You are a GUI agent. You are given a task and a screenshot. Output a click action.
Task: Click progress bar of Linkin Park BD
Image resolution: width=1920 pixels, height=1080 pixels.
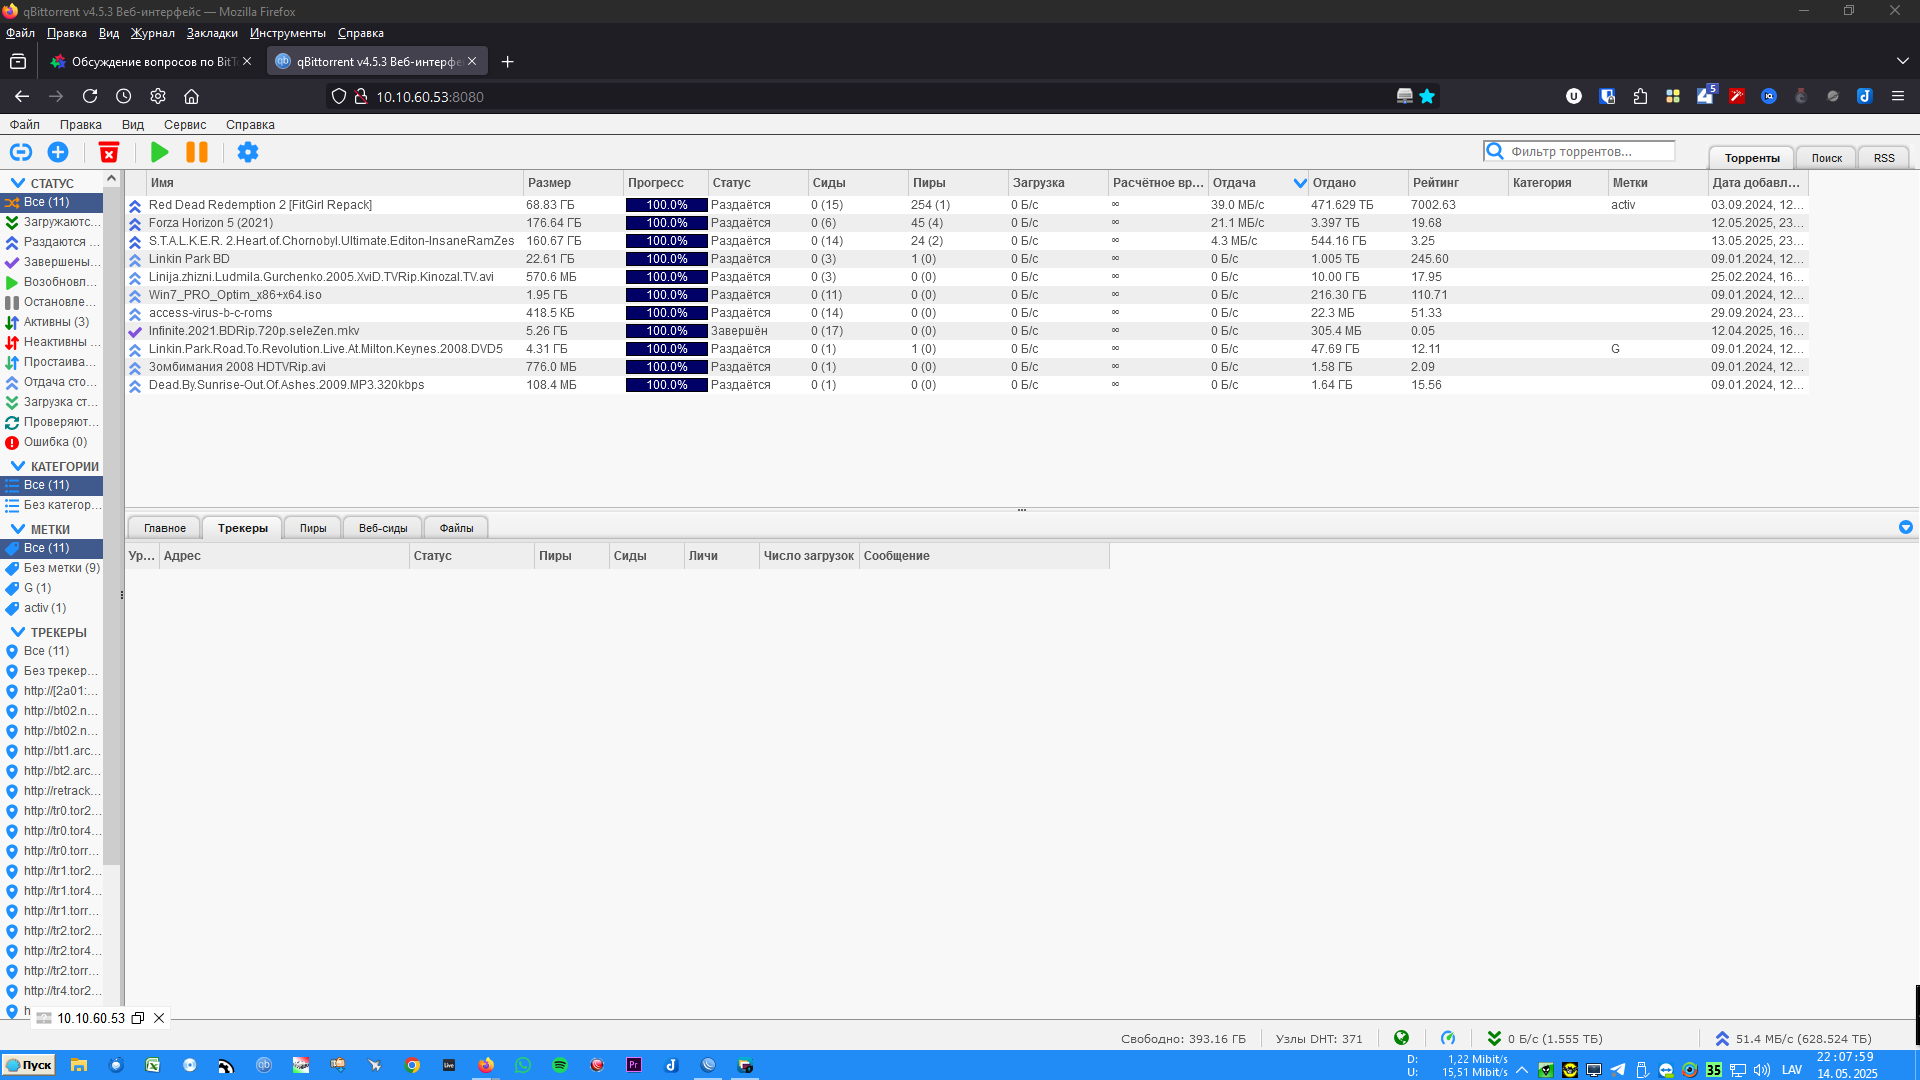(666, 259)
